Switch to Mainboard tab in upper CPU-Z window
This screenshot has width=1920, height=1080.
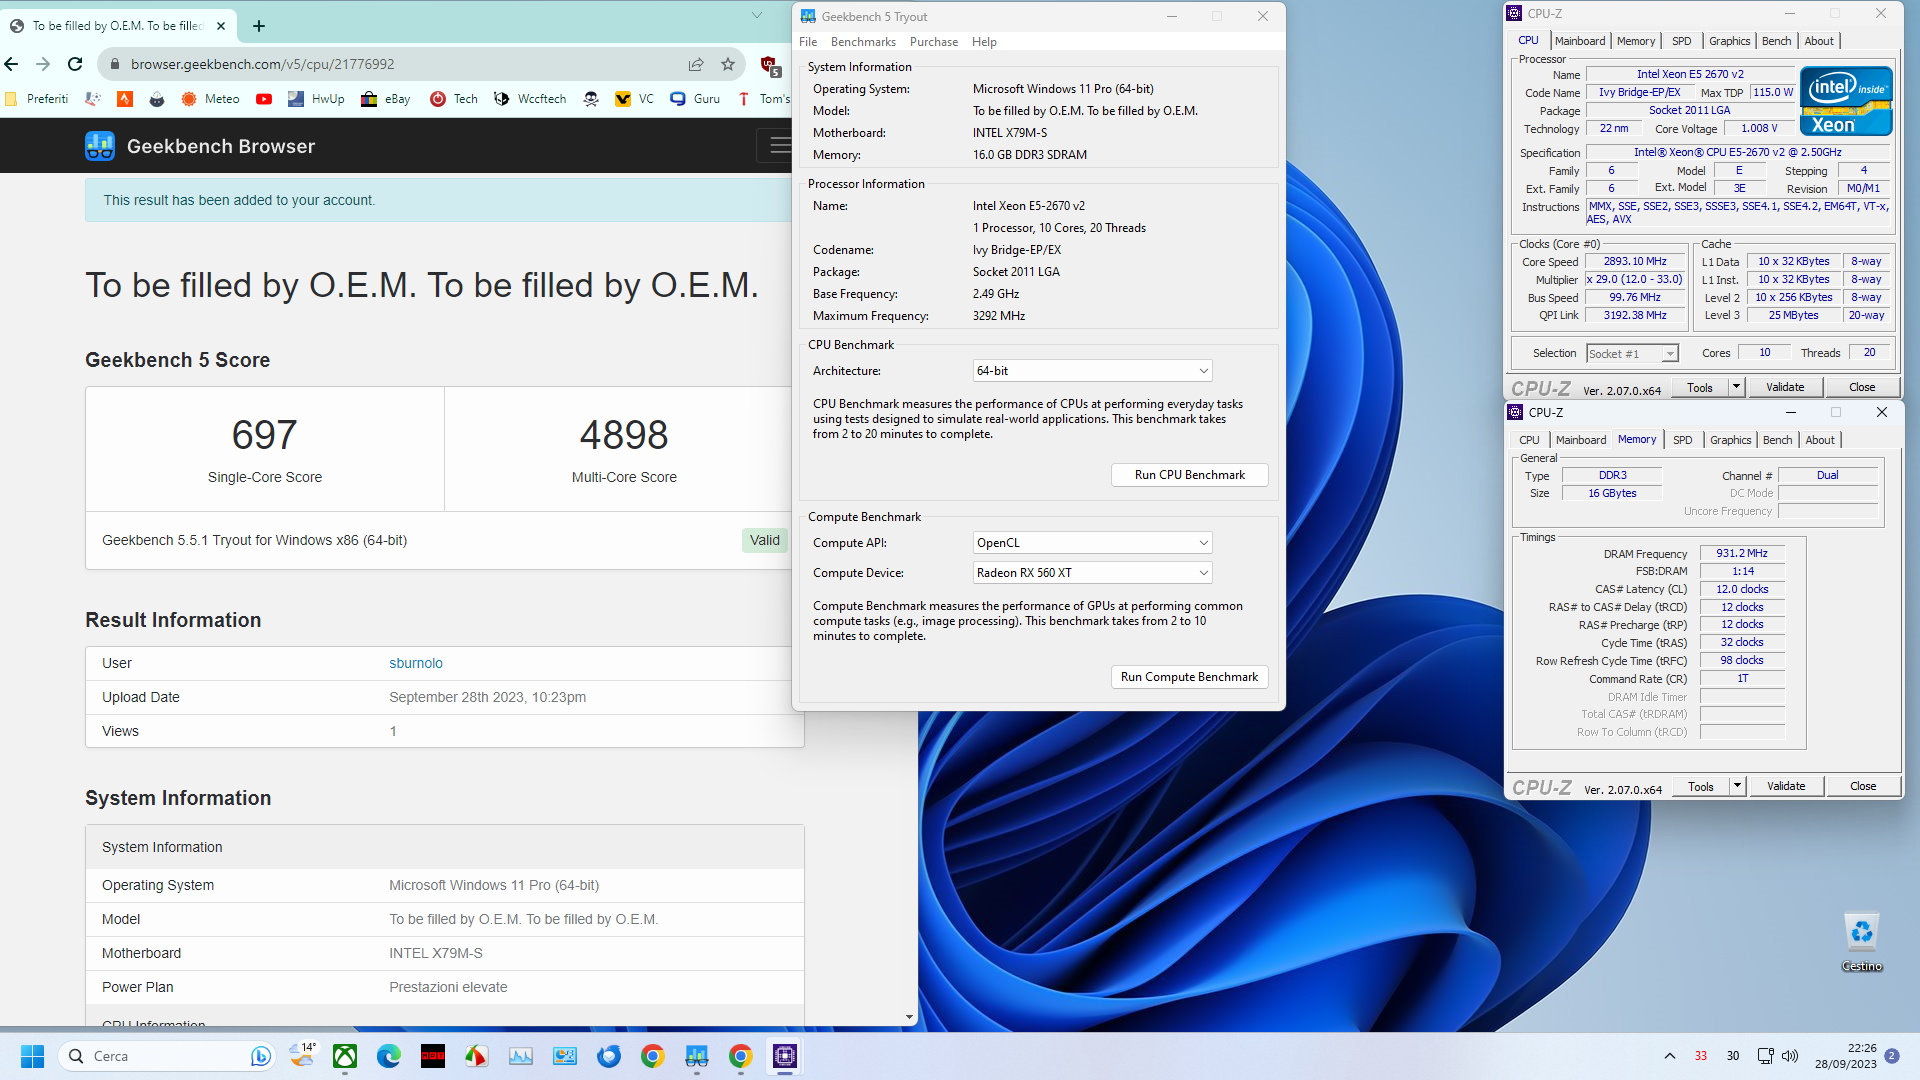[x=1580, y=41]
